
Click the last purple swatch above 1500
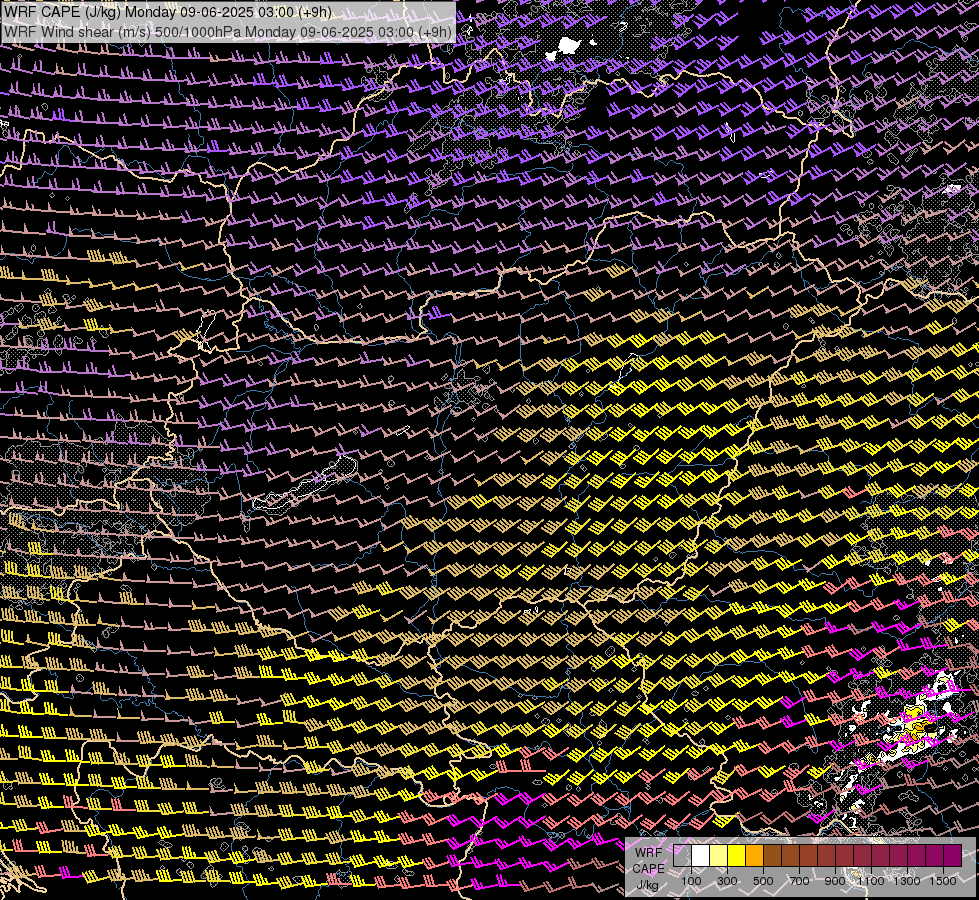point(953,855)
